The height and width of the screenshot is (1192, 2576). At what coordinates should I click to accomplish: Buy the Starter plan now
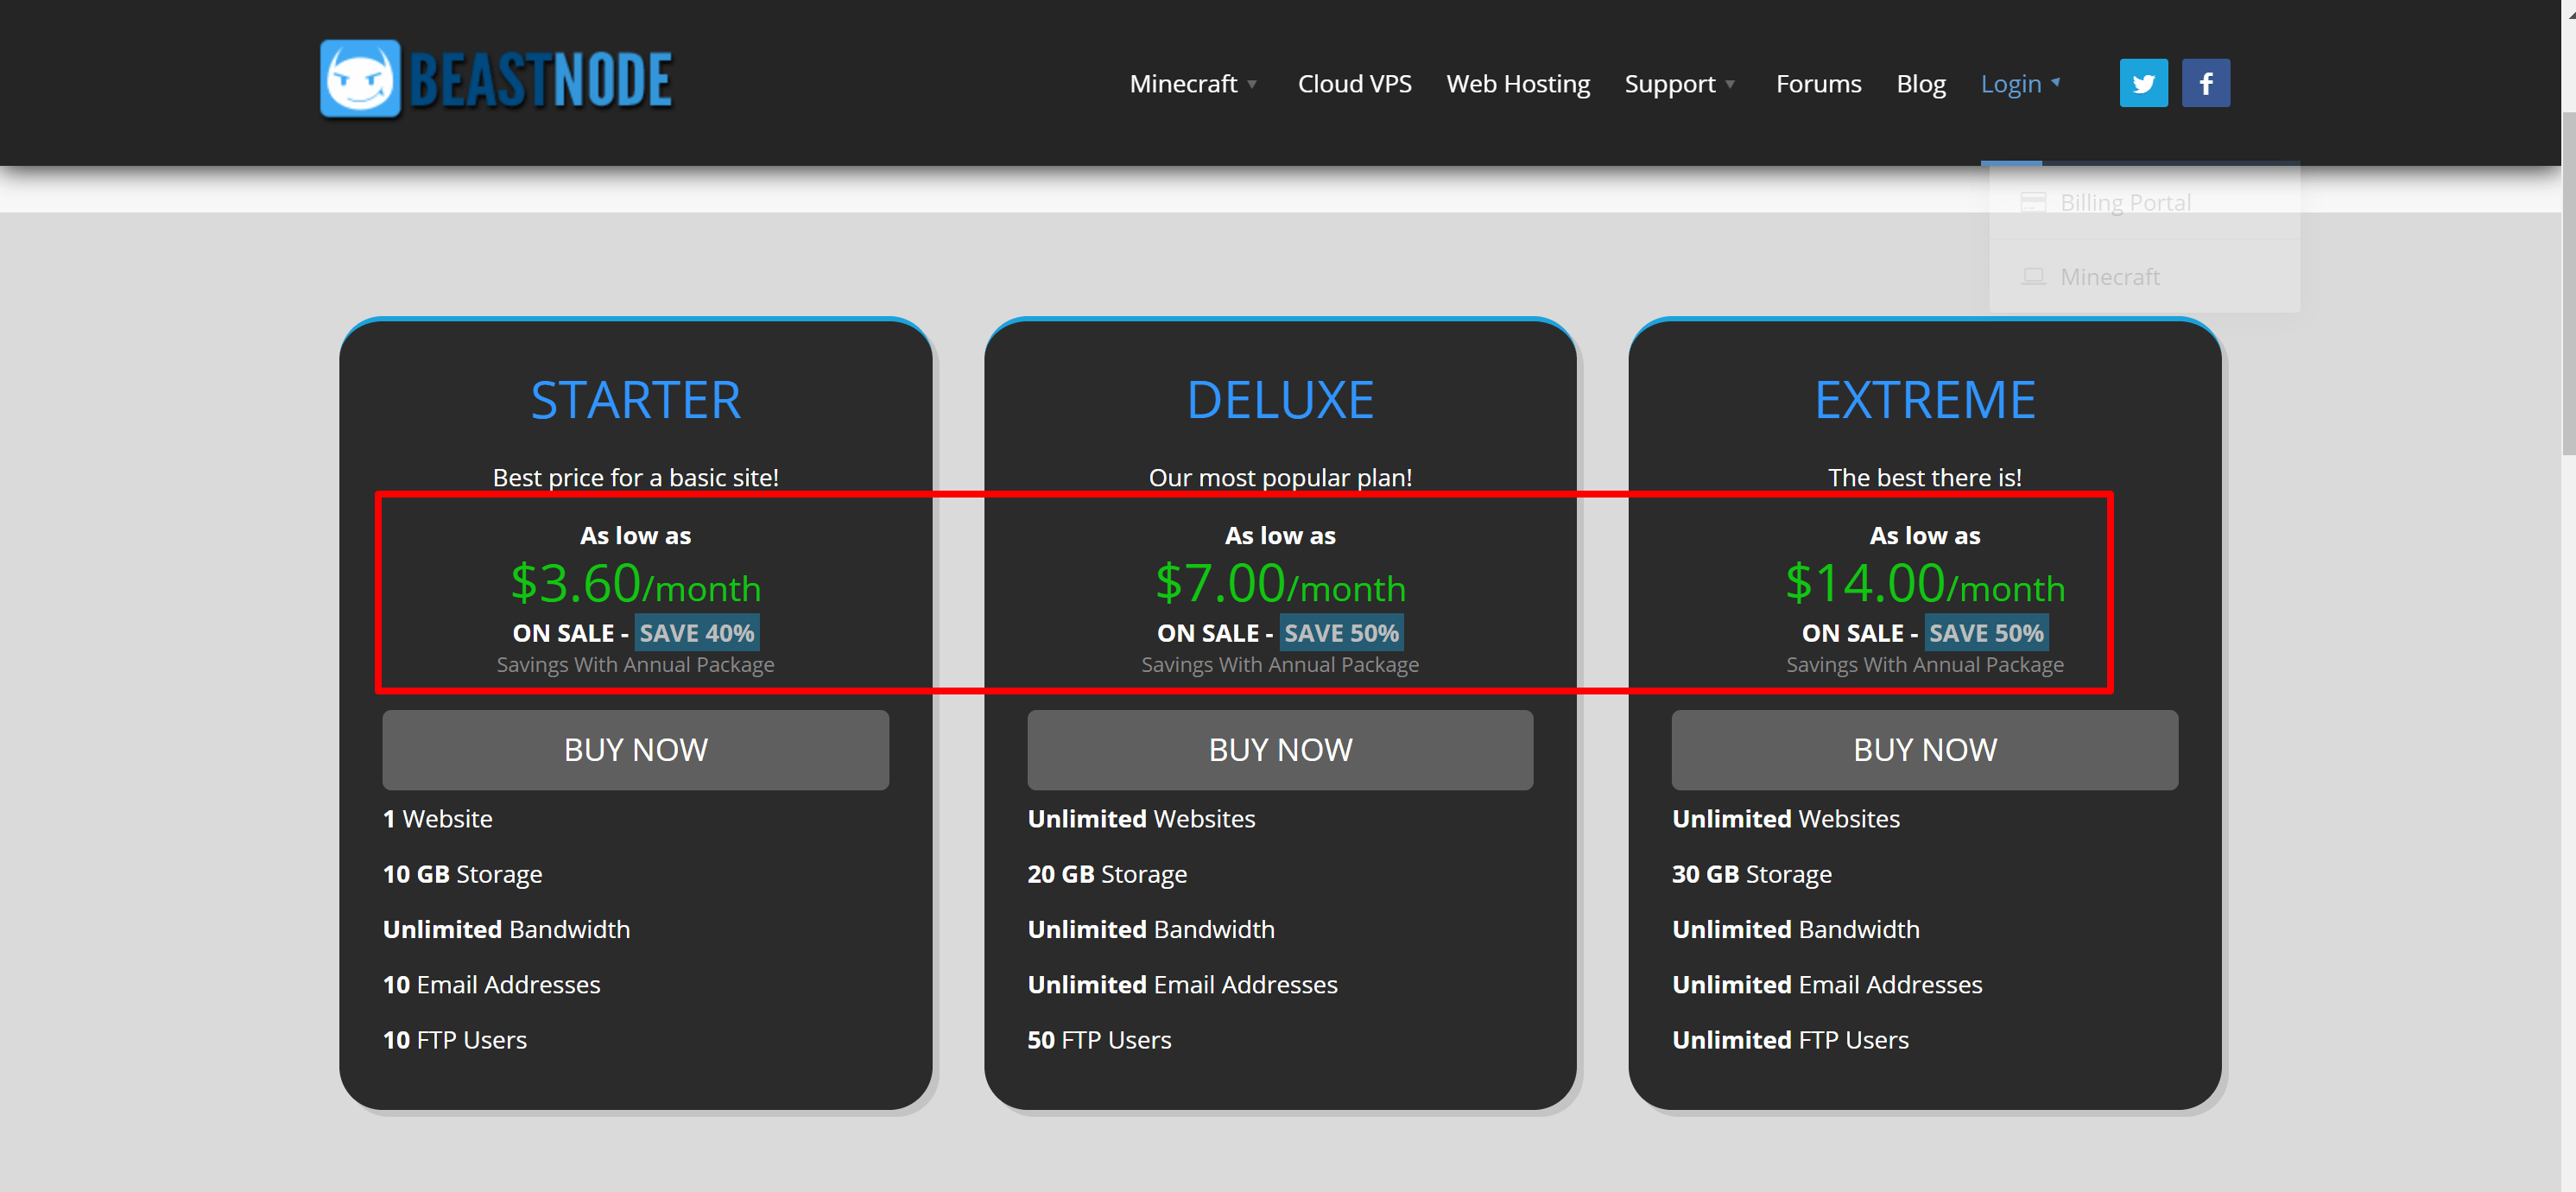[635, 749]
